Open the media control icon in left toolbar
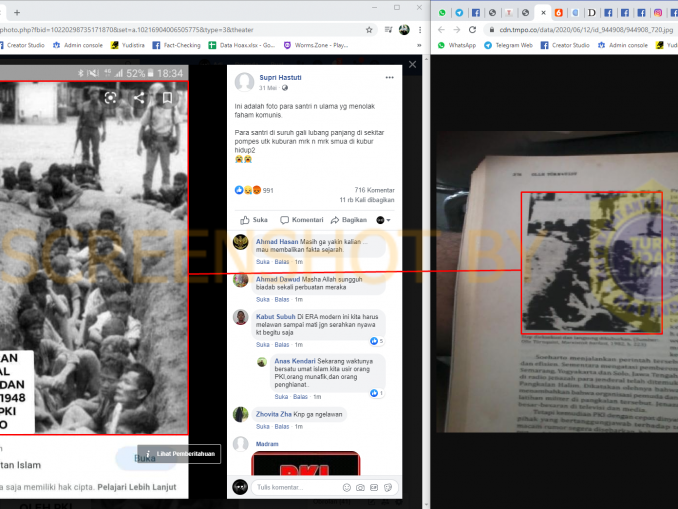Image resolution: width=678 pixels, height=509 pixels. coord(388,30)
